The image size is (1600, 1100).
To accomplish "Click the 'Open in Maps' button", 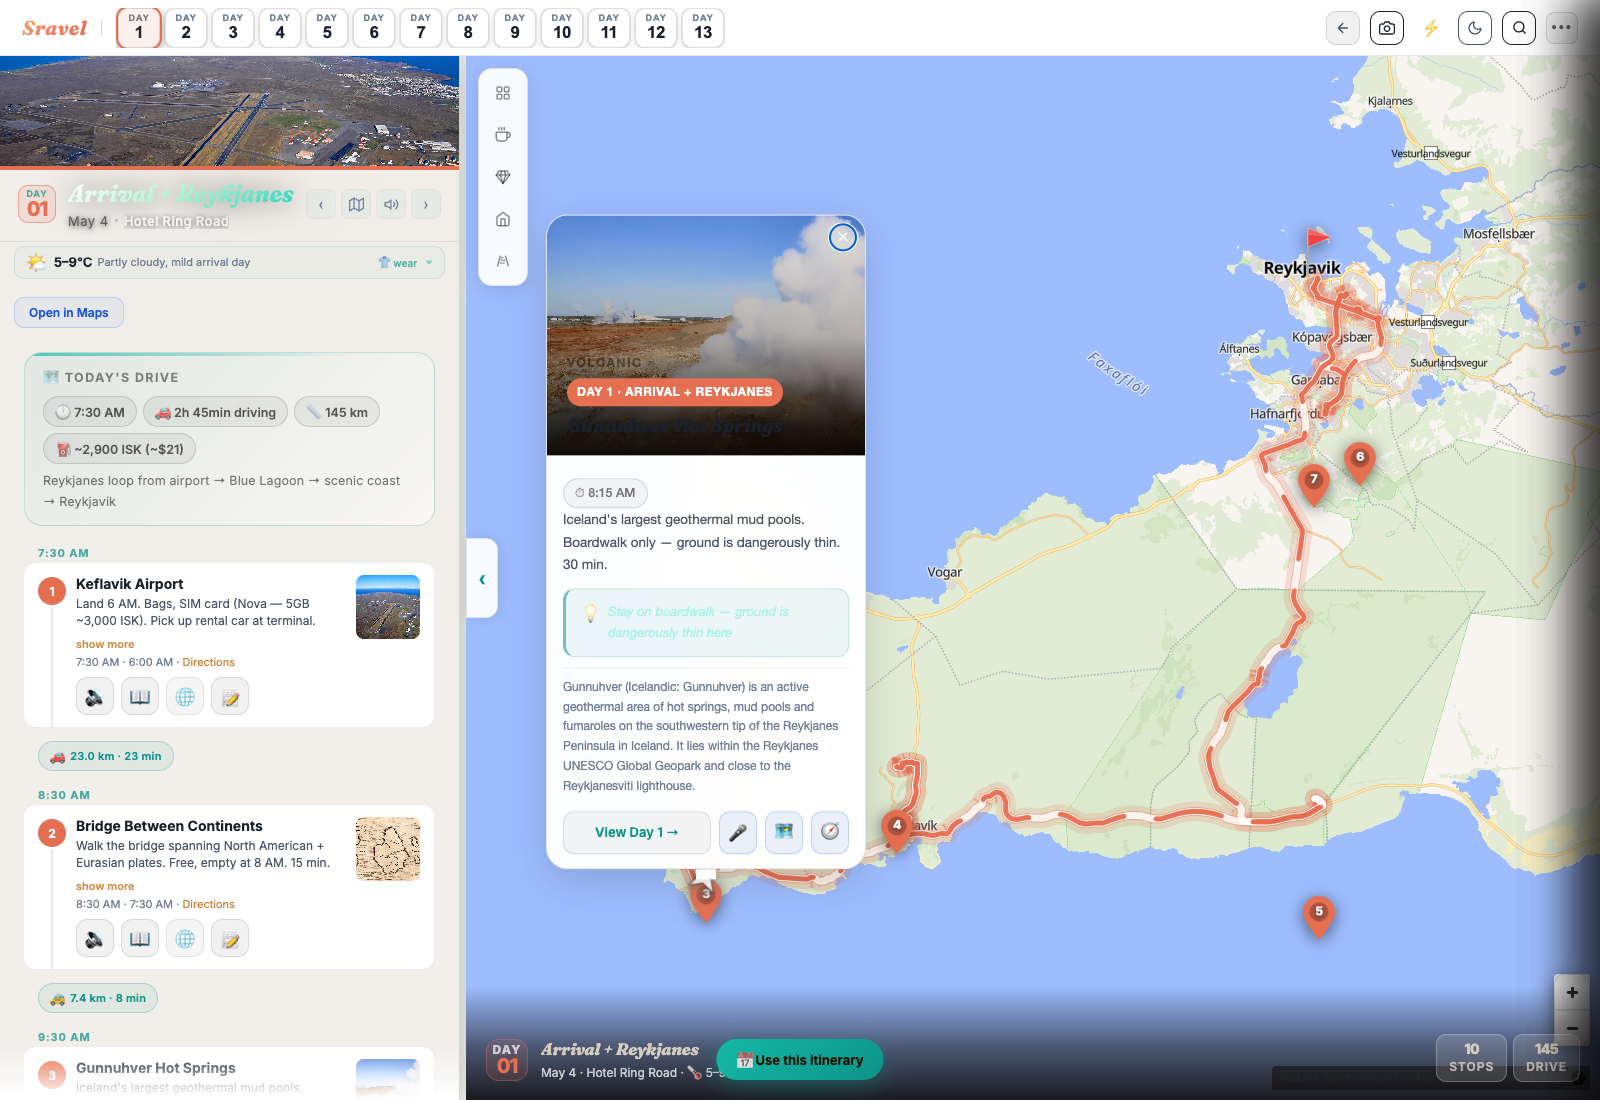I will point(69,313).
